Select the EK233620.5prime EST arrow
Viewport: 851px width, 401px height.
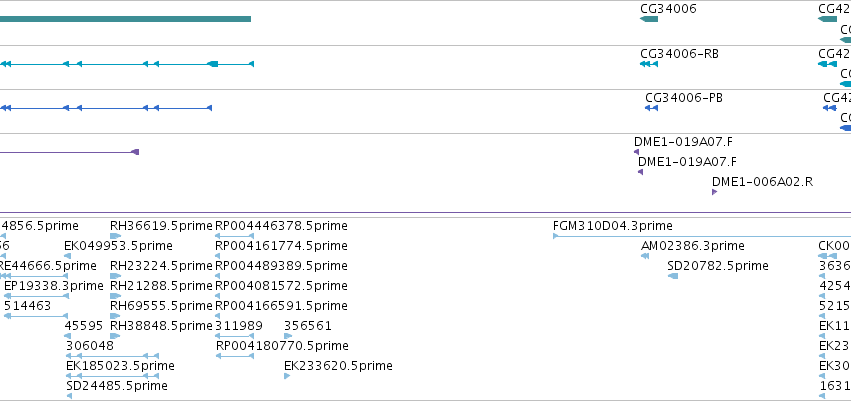click(287, 376)
